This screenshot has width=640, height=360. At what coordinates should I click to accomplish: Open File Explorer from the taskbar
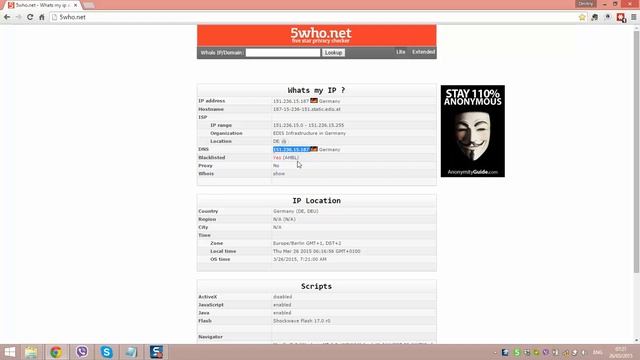[x=31, y=352]
